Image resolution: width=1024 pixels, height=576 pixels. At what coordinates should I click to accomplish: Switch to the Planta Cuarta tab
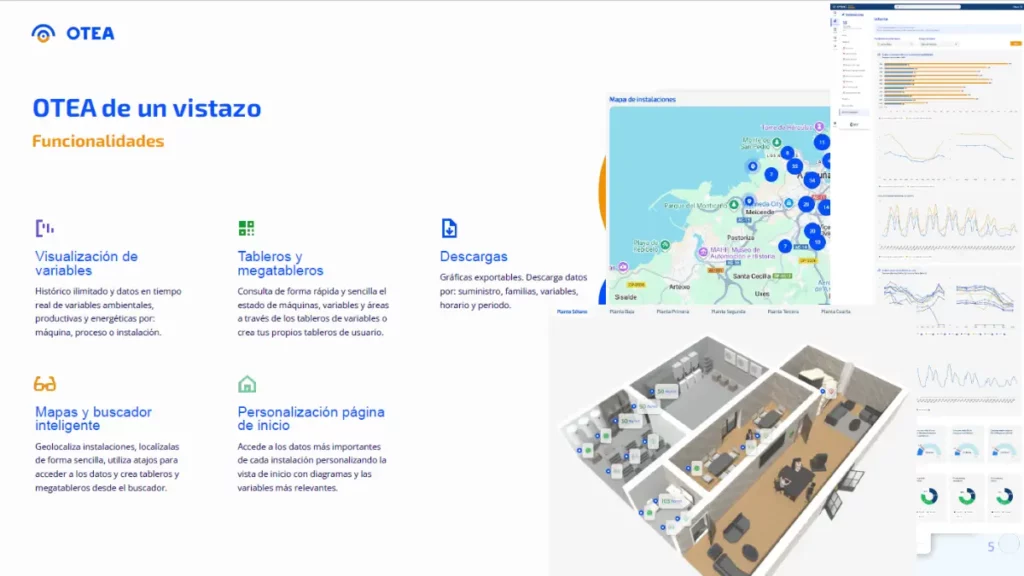click(836, 312)
